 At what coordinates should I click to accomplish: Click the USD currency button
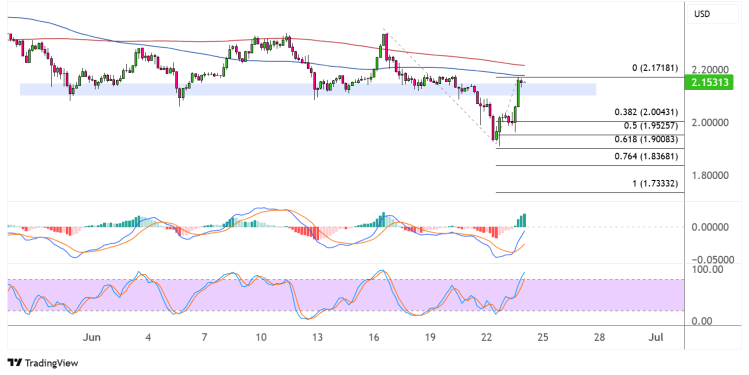pos(712,14)
